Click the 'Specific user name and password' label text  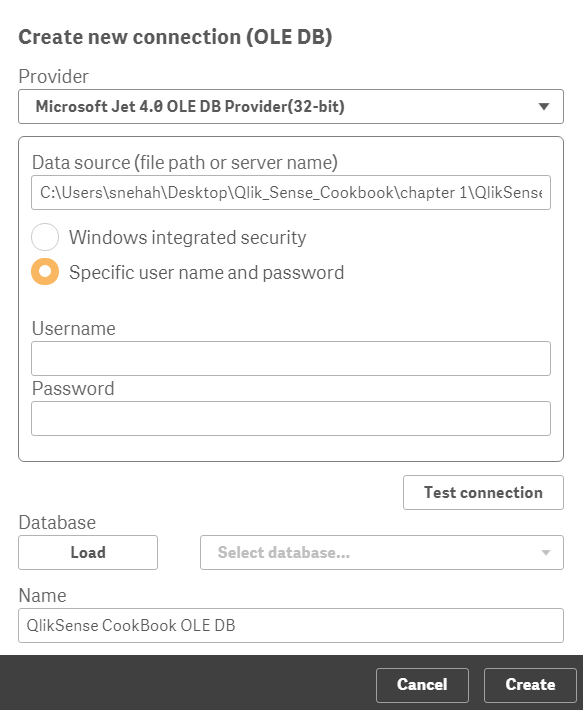(x=206, y=273)
